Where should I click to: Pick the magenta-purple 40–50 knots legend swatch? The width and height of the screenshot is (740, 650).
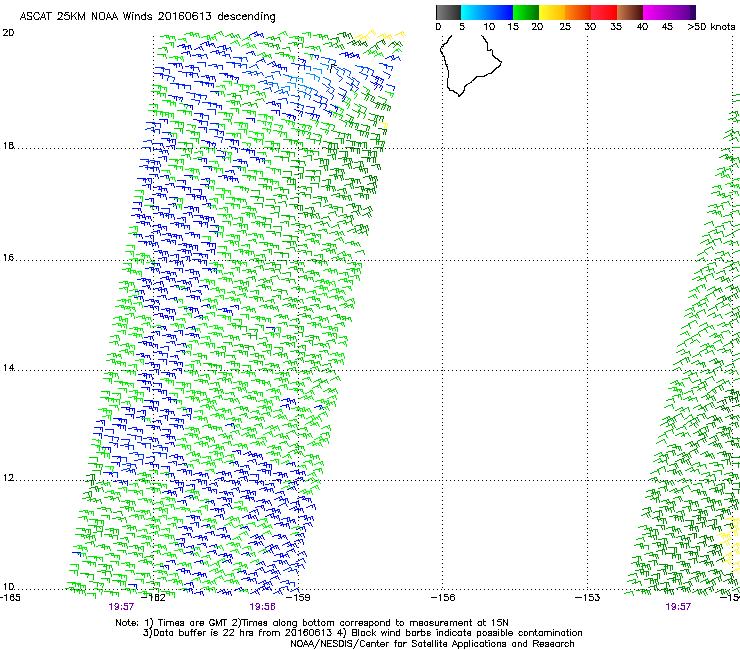(x=669, y=12)
